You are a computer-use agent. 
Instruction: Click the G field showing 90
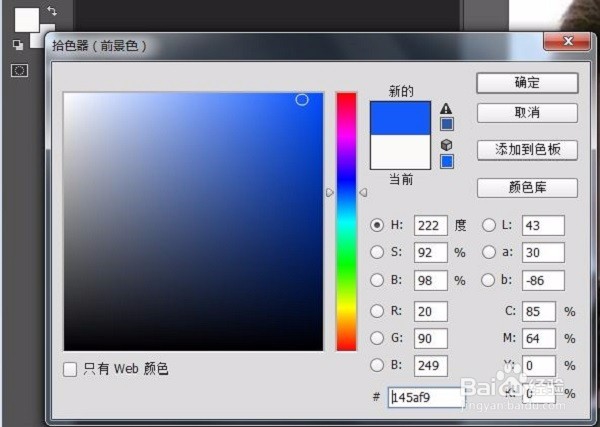coord(430,338)
